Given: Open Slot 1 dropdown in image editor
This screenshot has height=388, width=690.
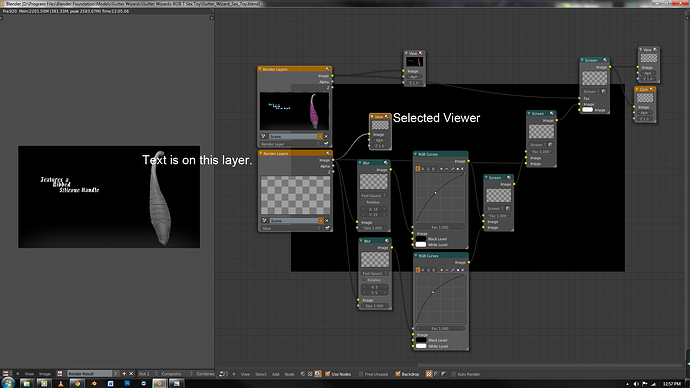Looking at the screenshot, I should click(147, 374).
